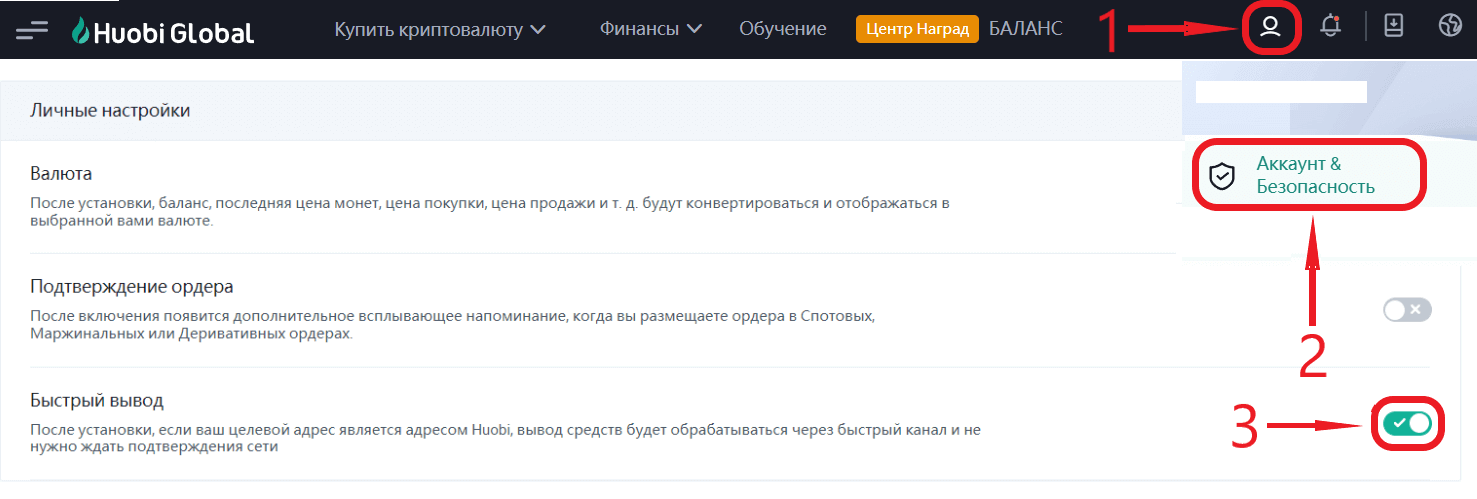Click the chevron next to Финансы
The height and width of the screenshot is (499, 1477).
[694, 29]
